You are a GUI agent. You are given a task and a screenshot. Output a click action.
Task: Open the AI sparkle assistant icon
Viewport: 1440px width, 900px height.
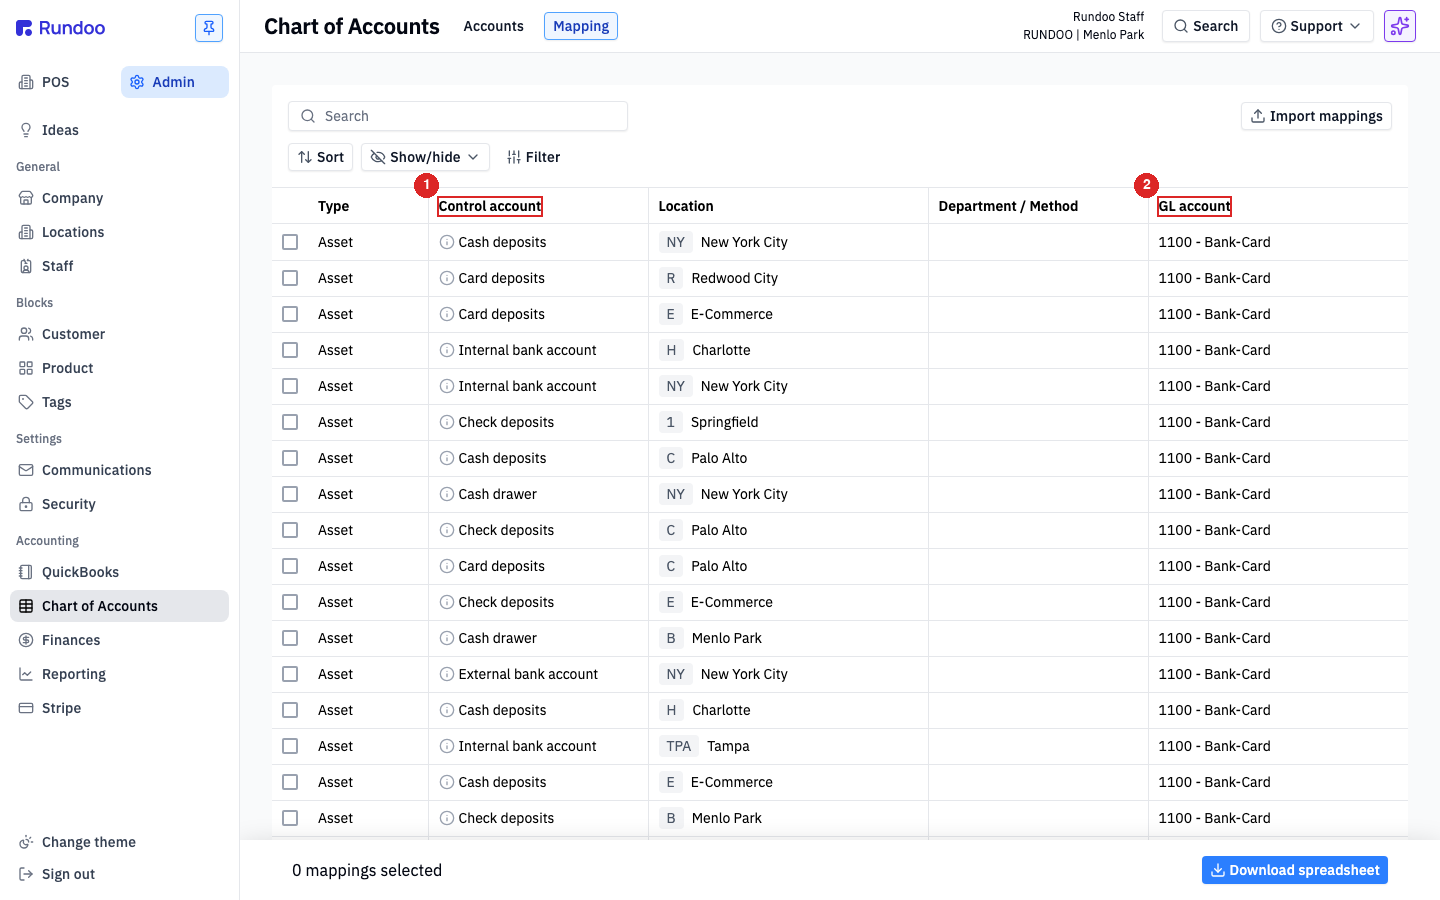1400,26
